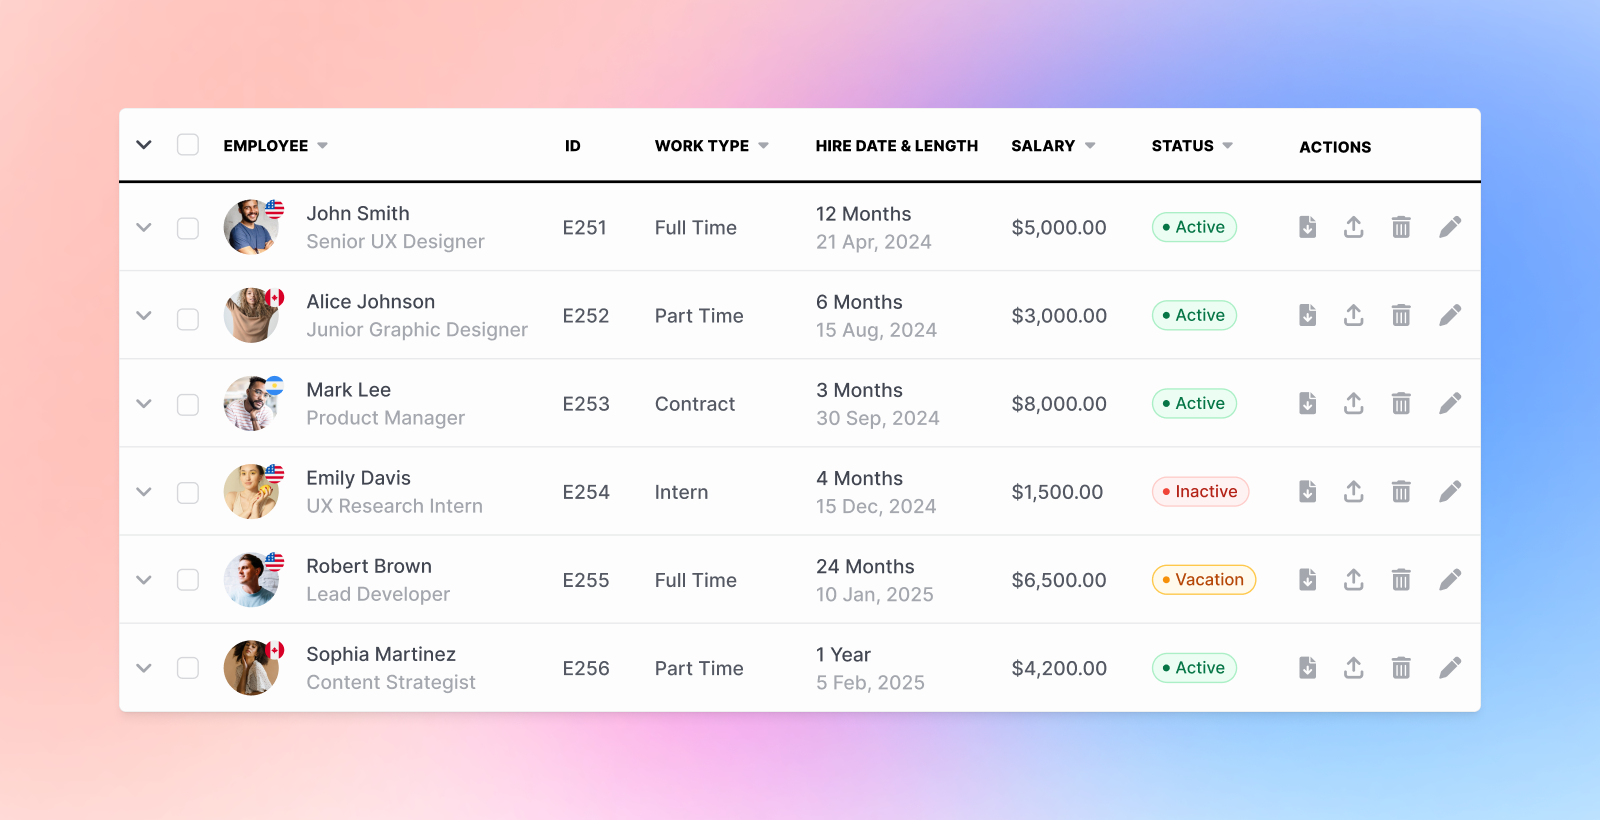Check the select-all checkbox in the header
Screen dimensions: 1600x820
(x=187, y=144)
